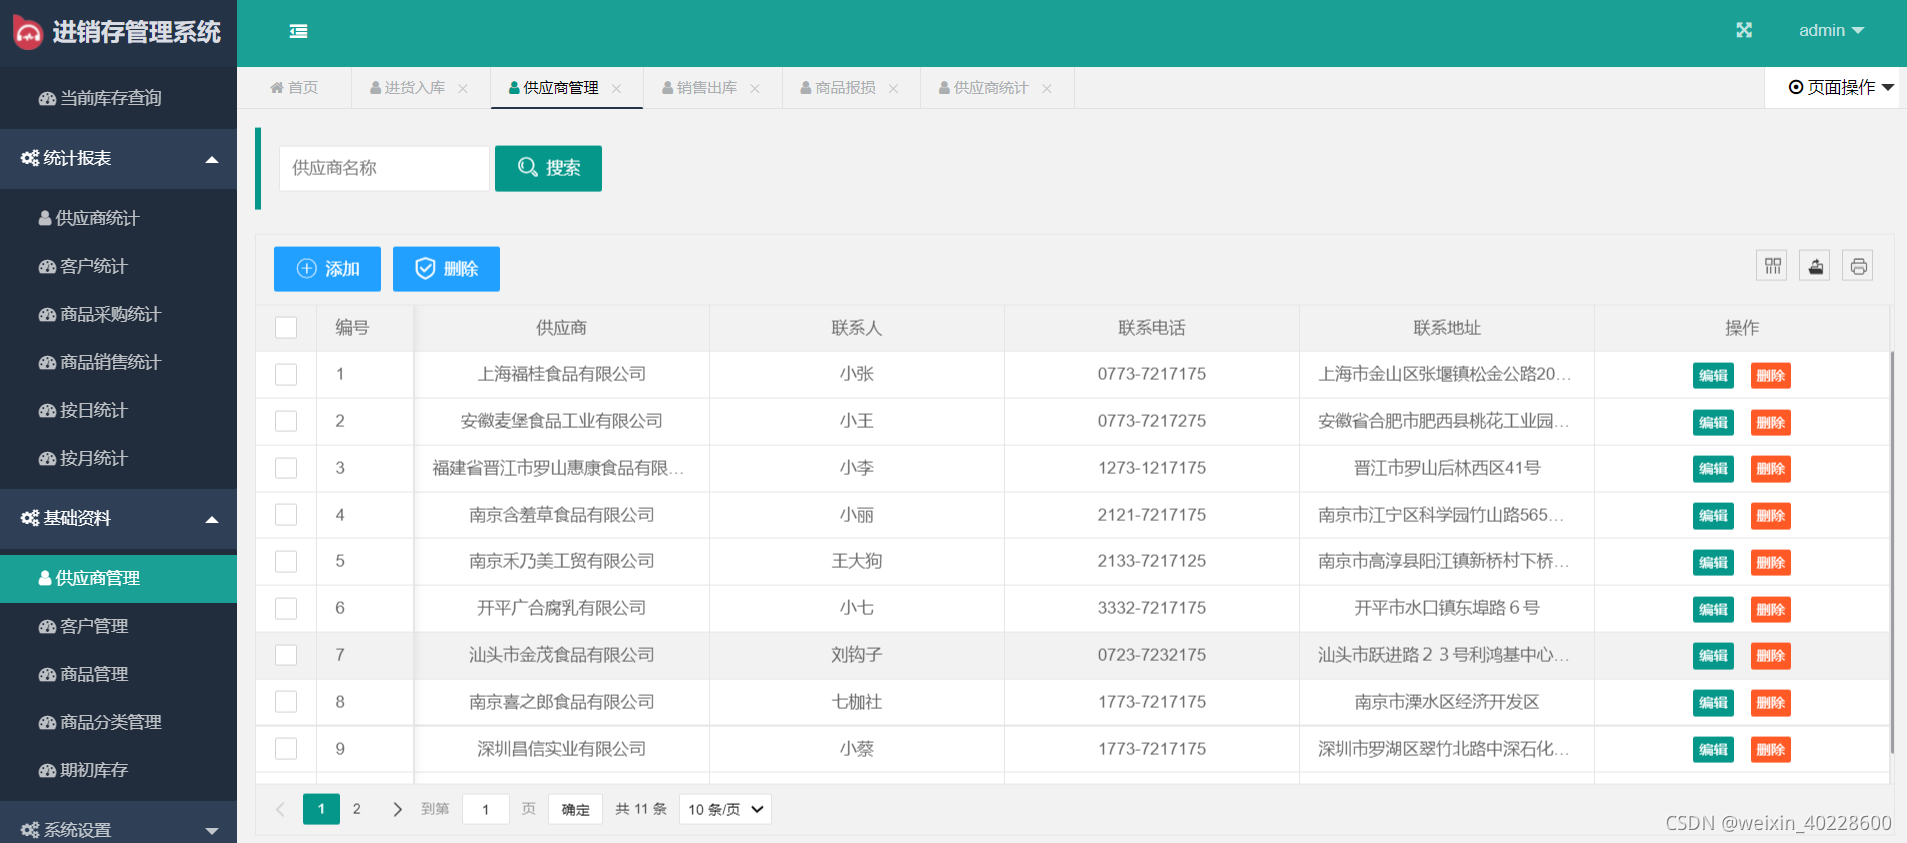
Task: Open 客户统计 in the sidebar
Action: click(118, 266)
